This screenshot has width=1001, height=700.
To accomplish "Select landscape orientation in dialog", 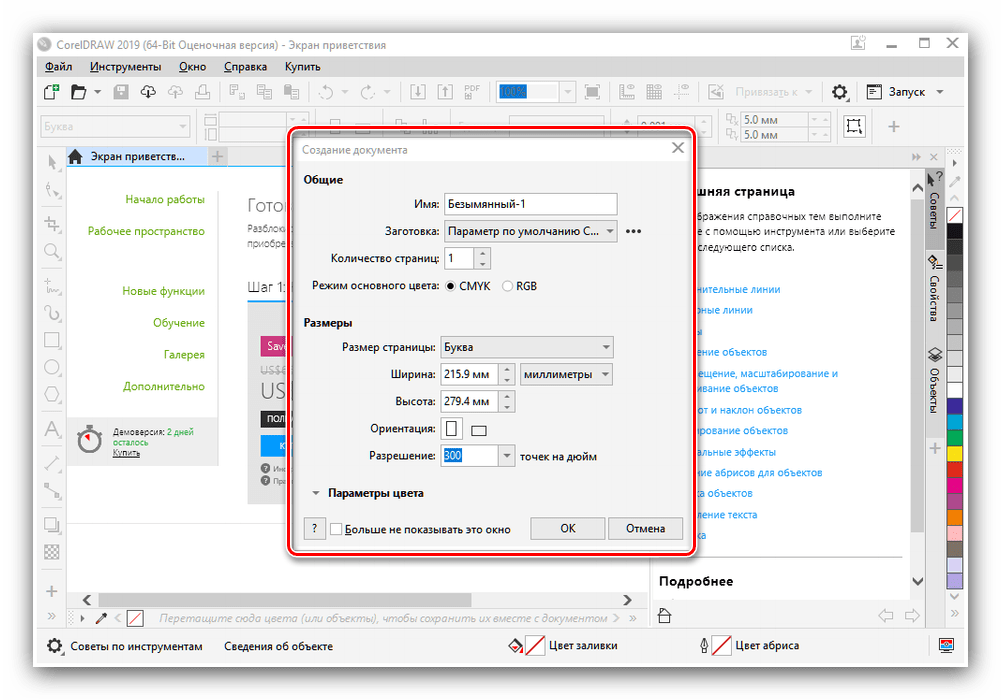I will pos(479,431).
